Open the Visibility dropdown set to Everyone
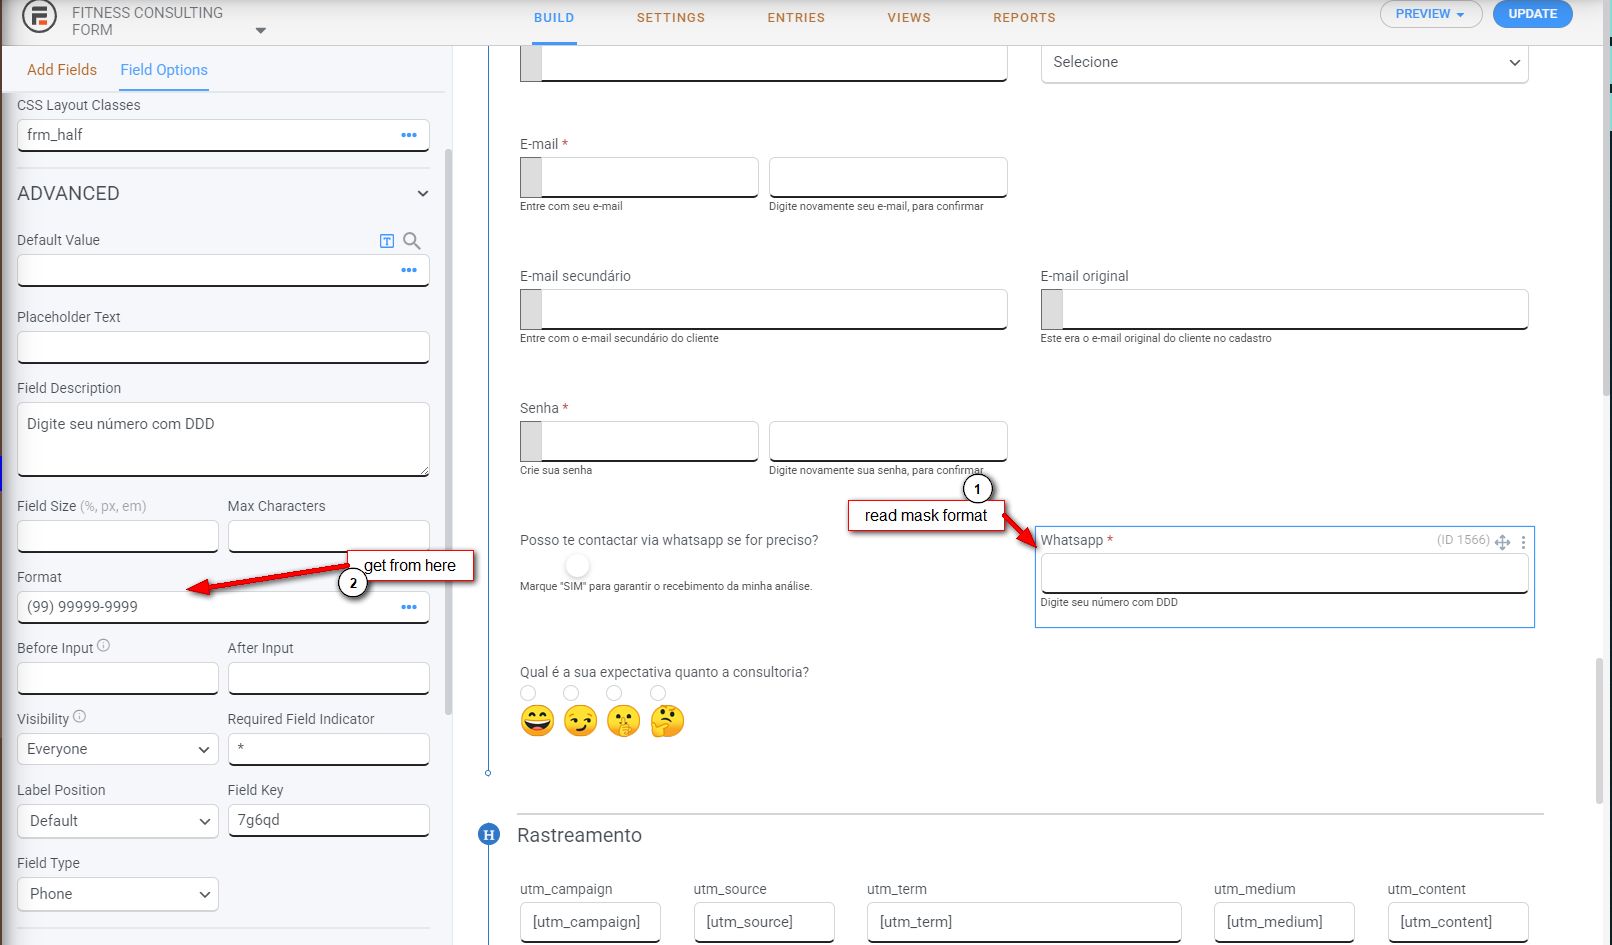 point(118,749)
